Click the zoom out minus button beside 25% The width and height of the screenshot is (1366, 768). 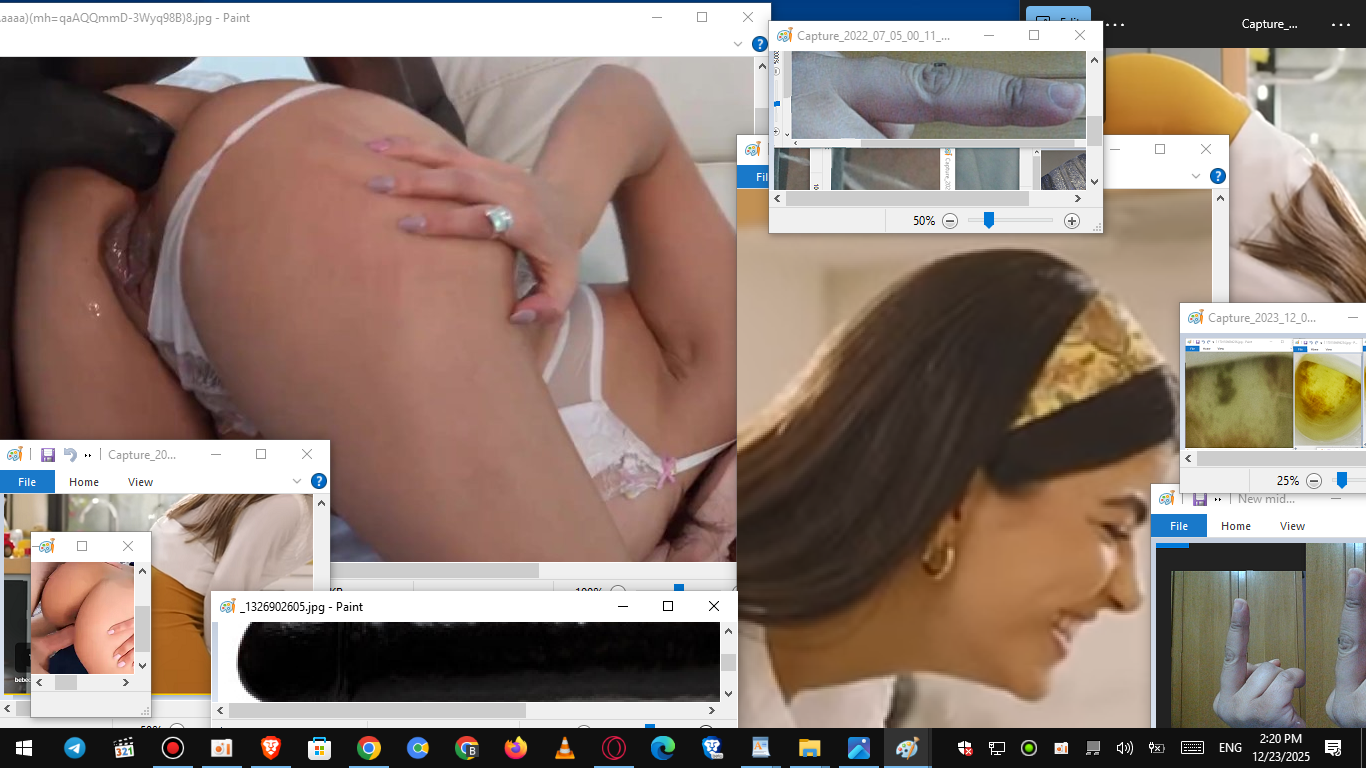click(1314, 481)
